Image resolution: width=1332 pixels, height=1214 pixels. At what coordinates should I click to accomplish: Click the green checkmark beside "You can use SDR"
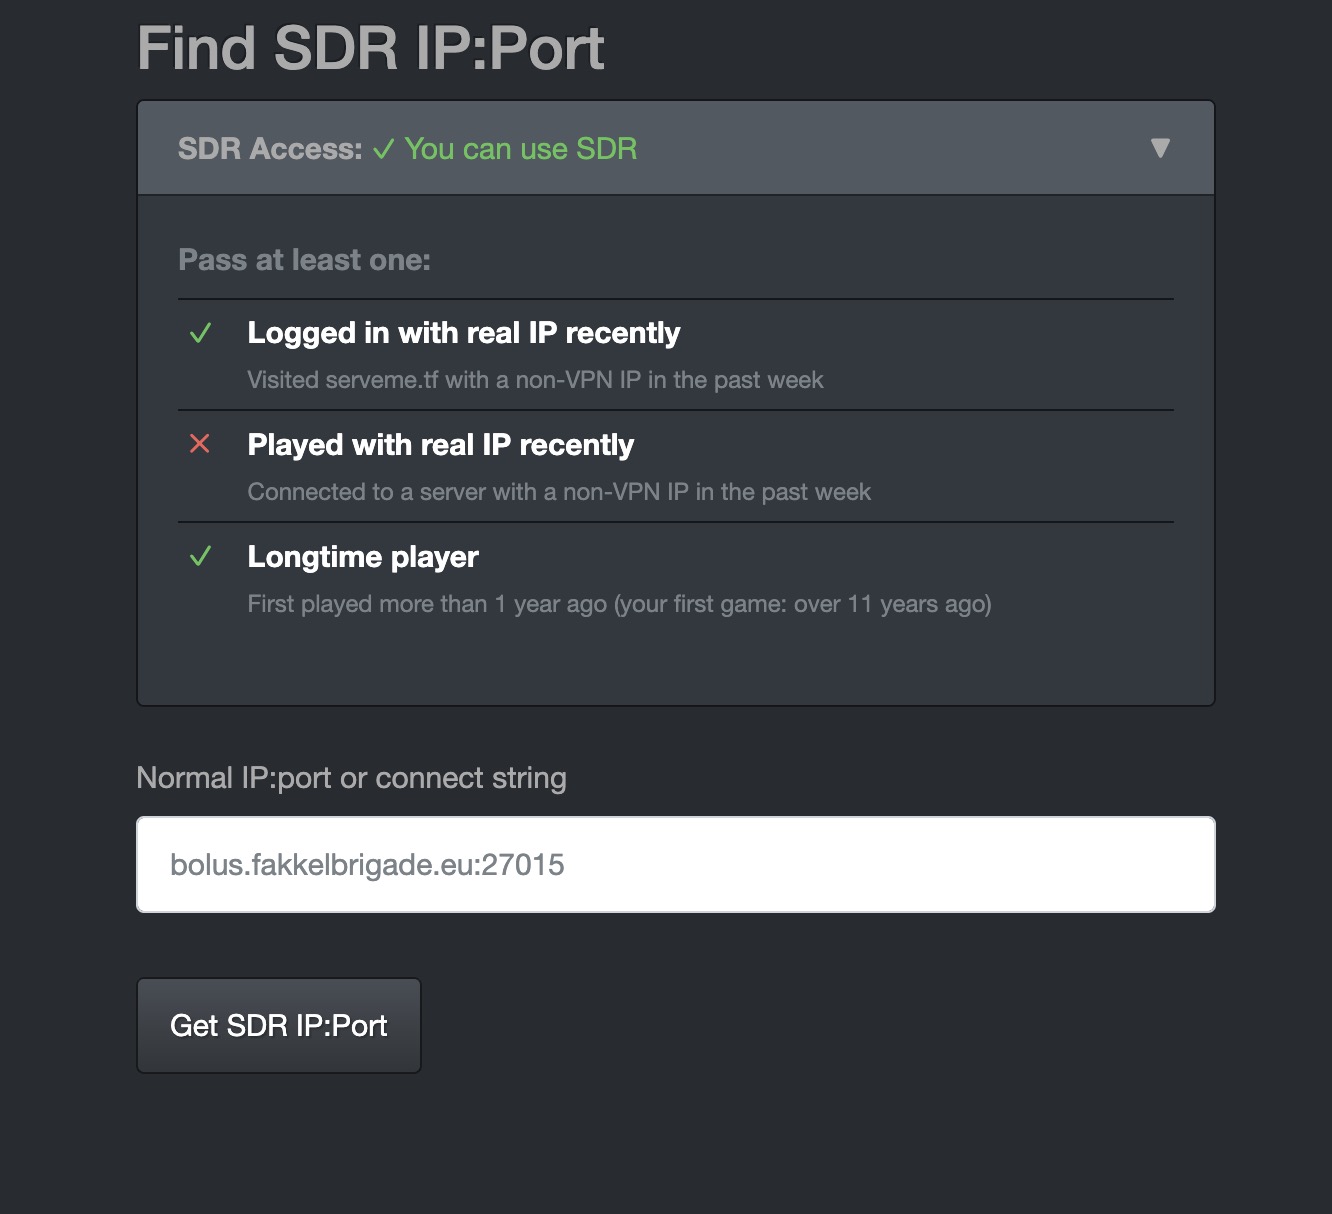[383, 150]
